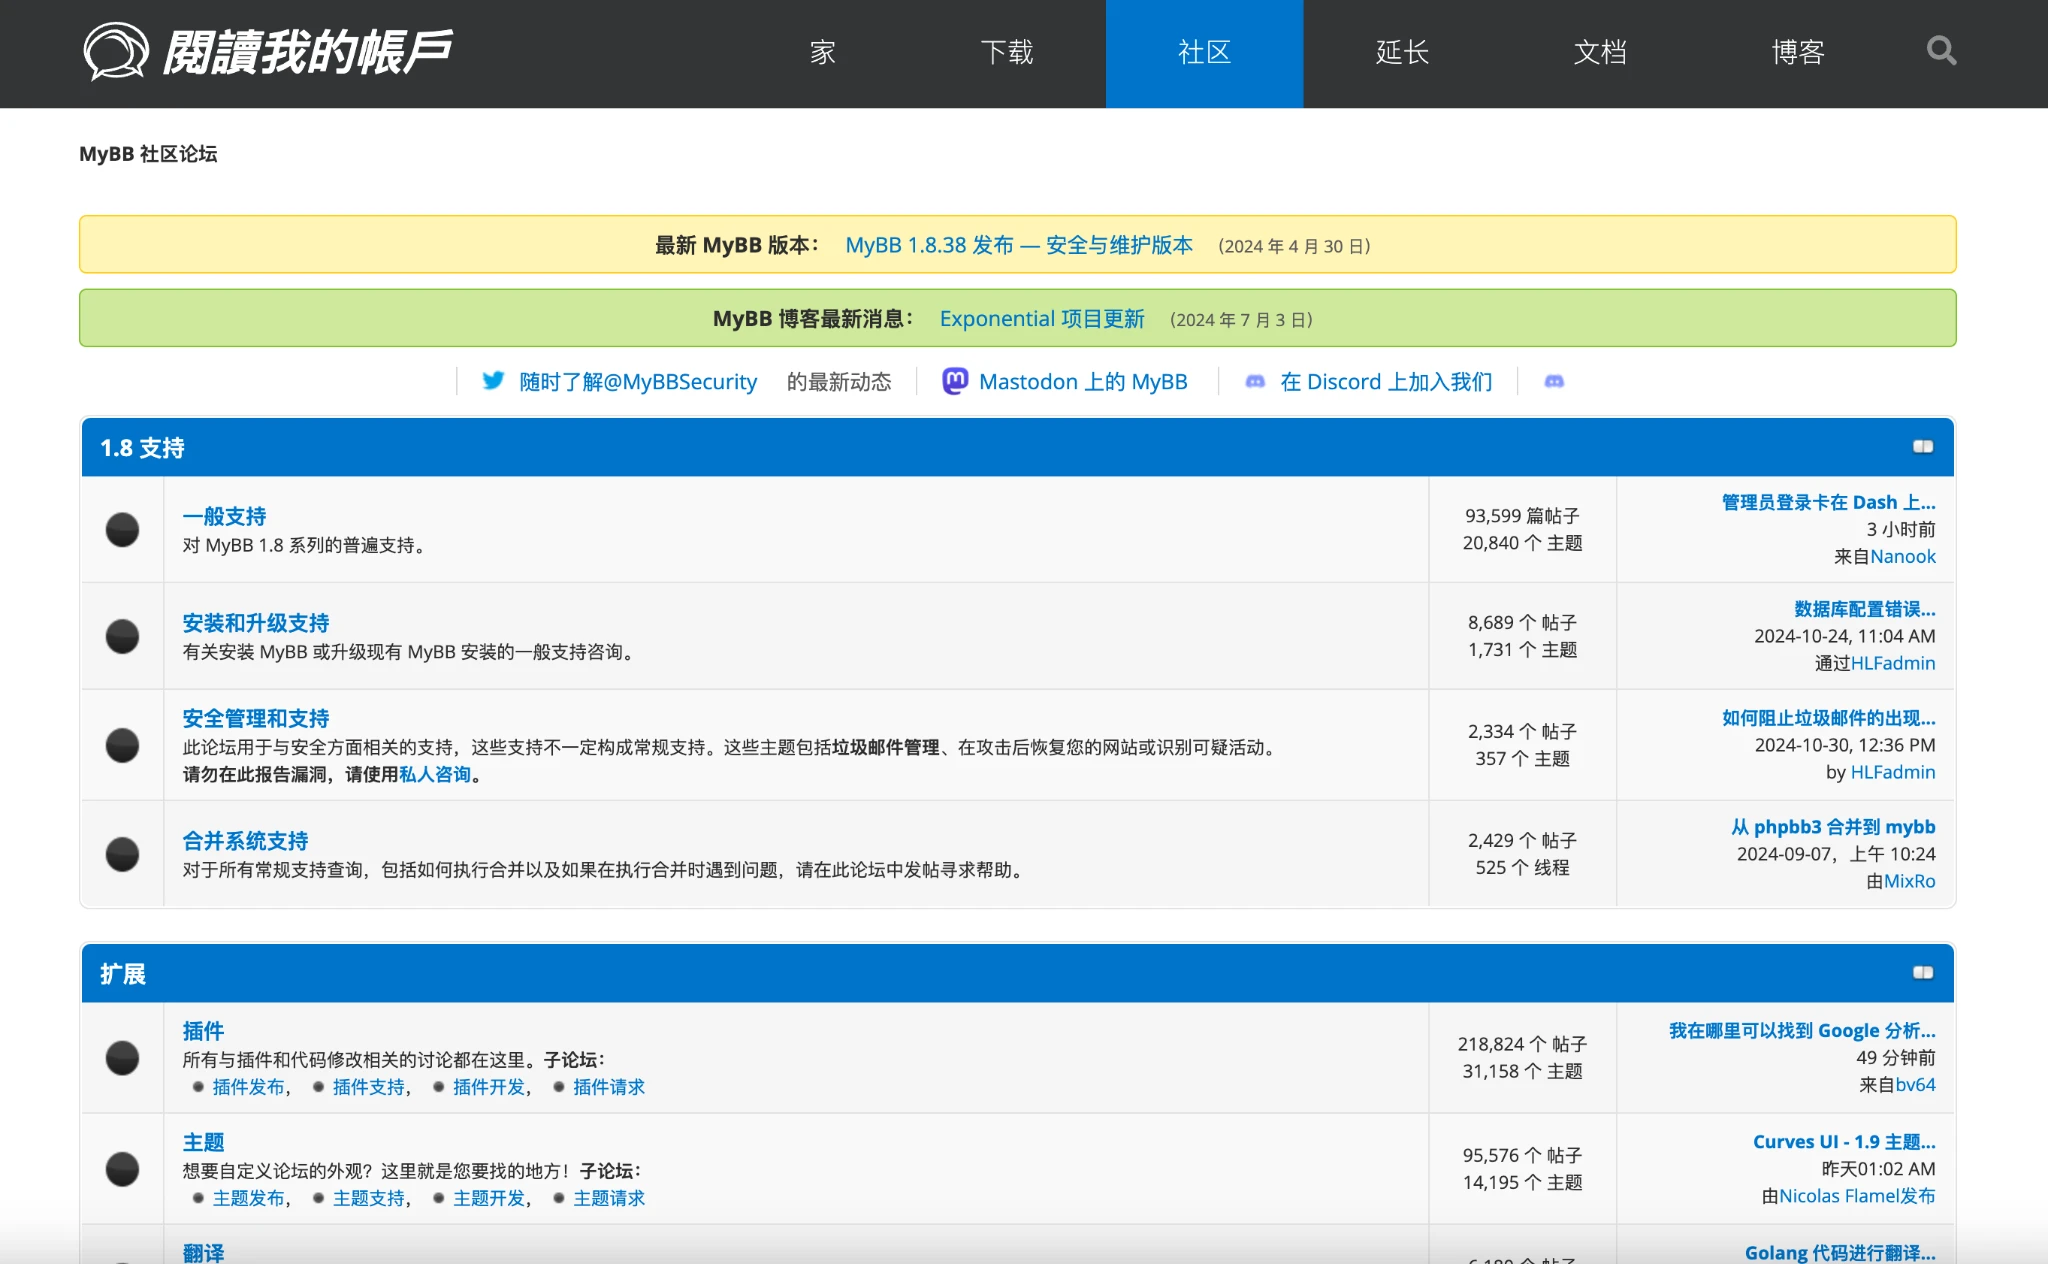The image size is (2048, 1264).
Task: Click the search magnifier icon
Action: click(x=1941, y=51)
